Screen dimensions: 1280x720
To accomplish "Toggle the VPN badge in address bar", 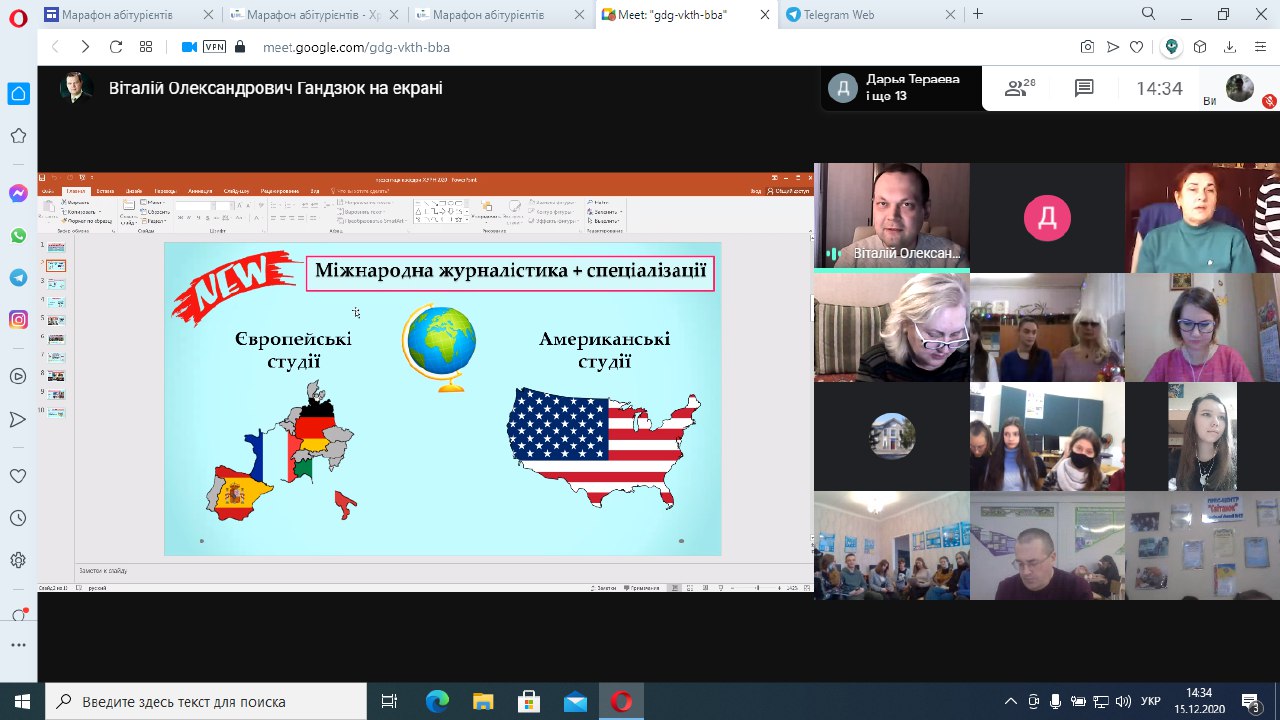I will click(x=214, y=47).
